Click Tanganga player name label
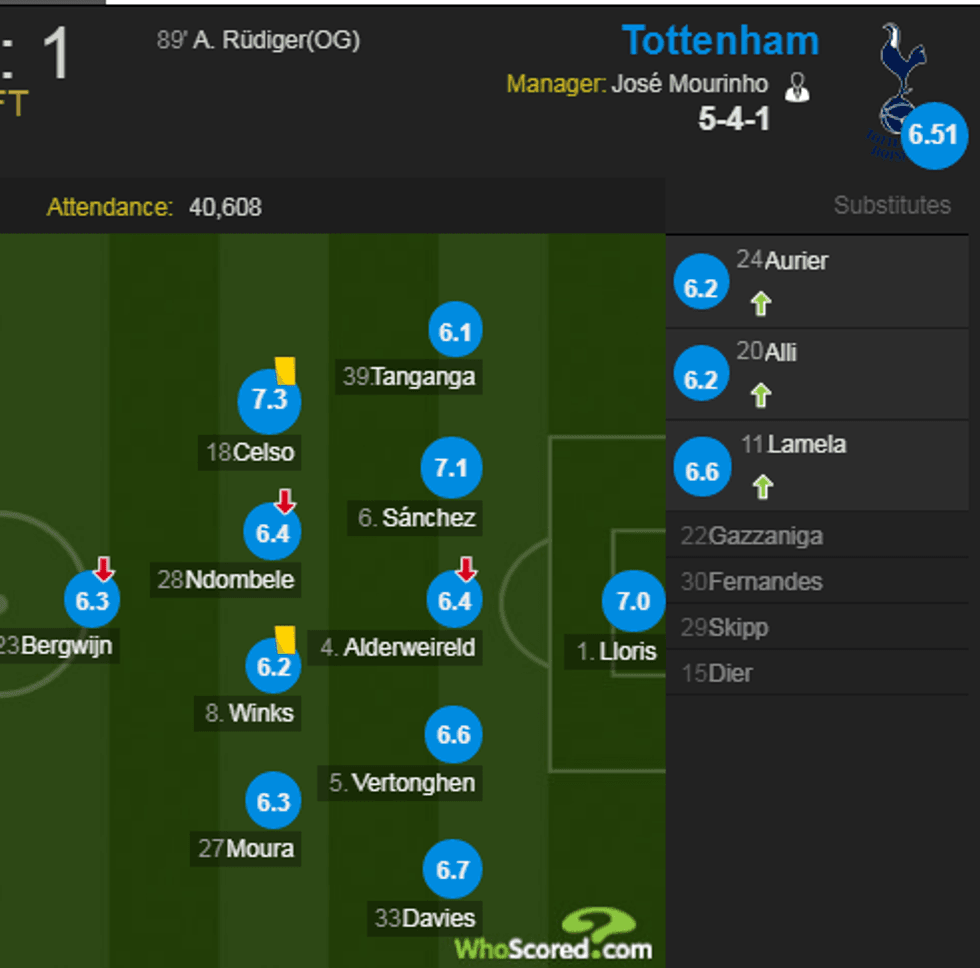 point(409,377)
